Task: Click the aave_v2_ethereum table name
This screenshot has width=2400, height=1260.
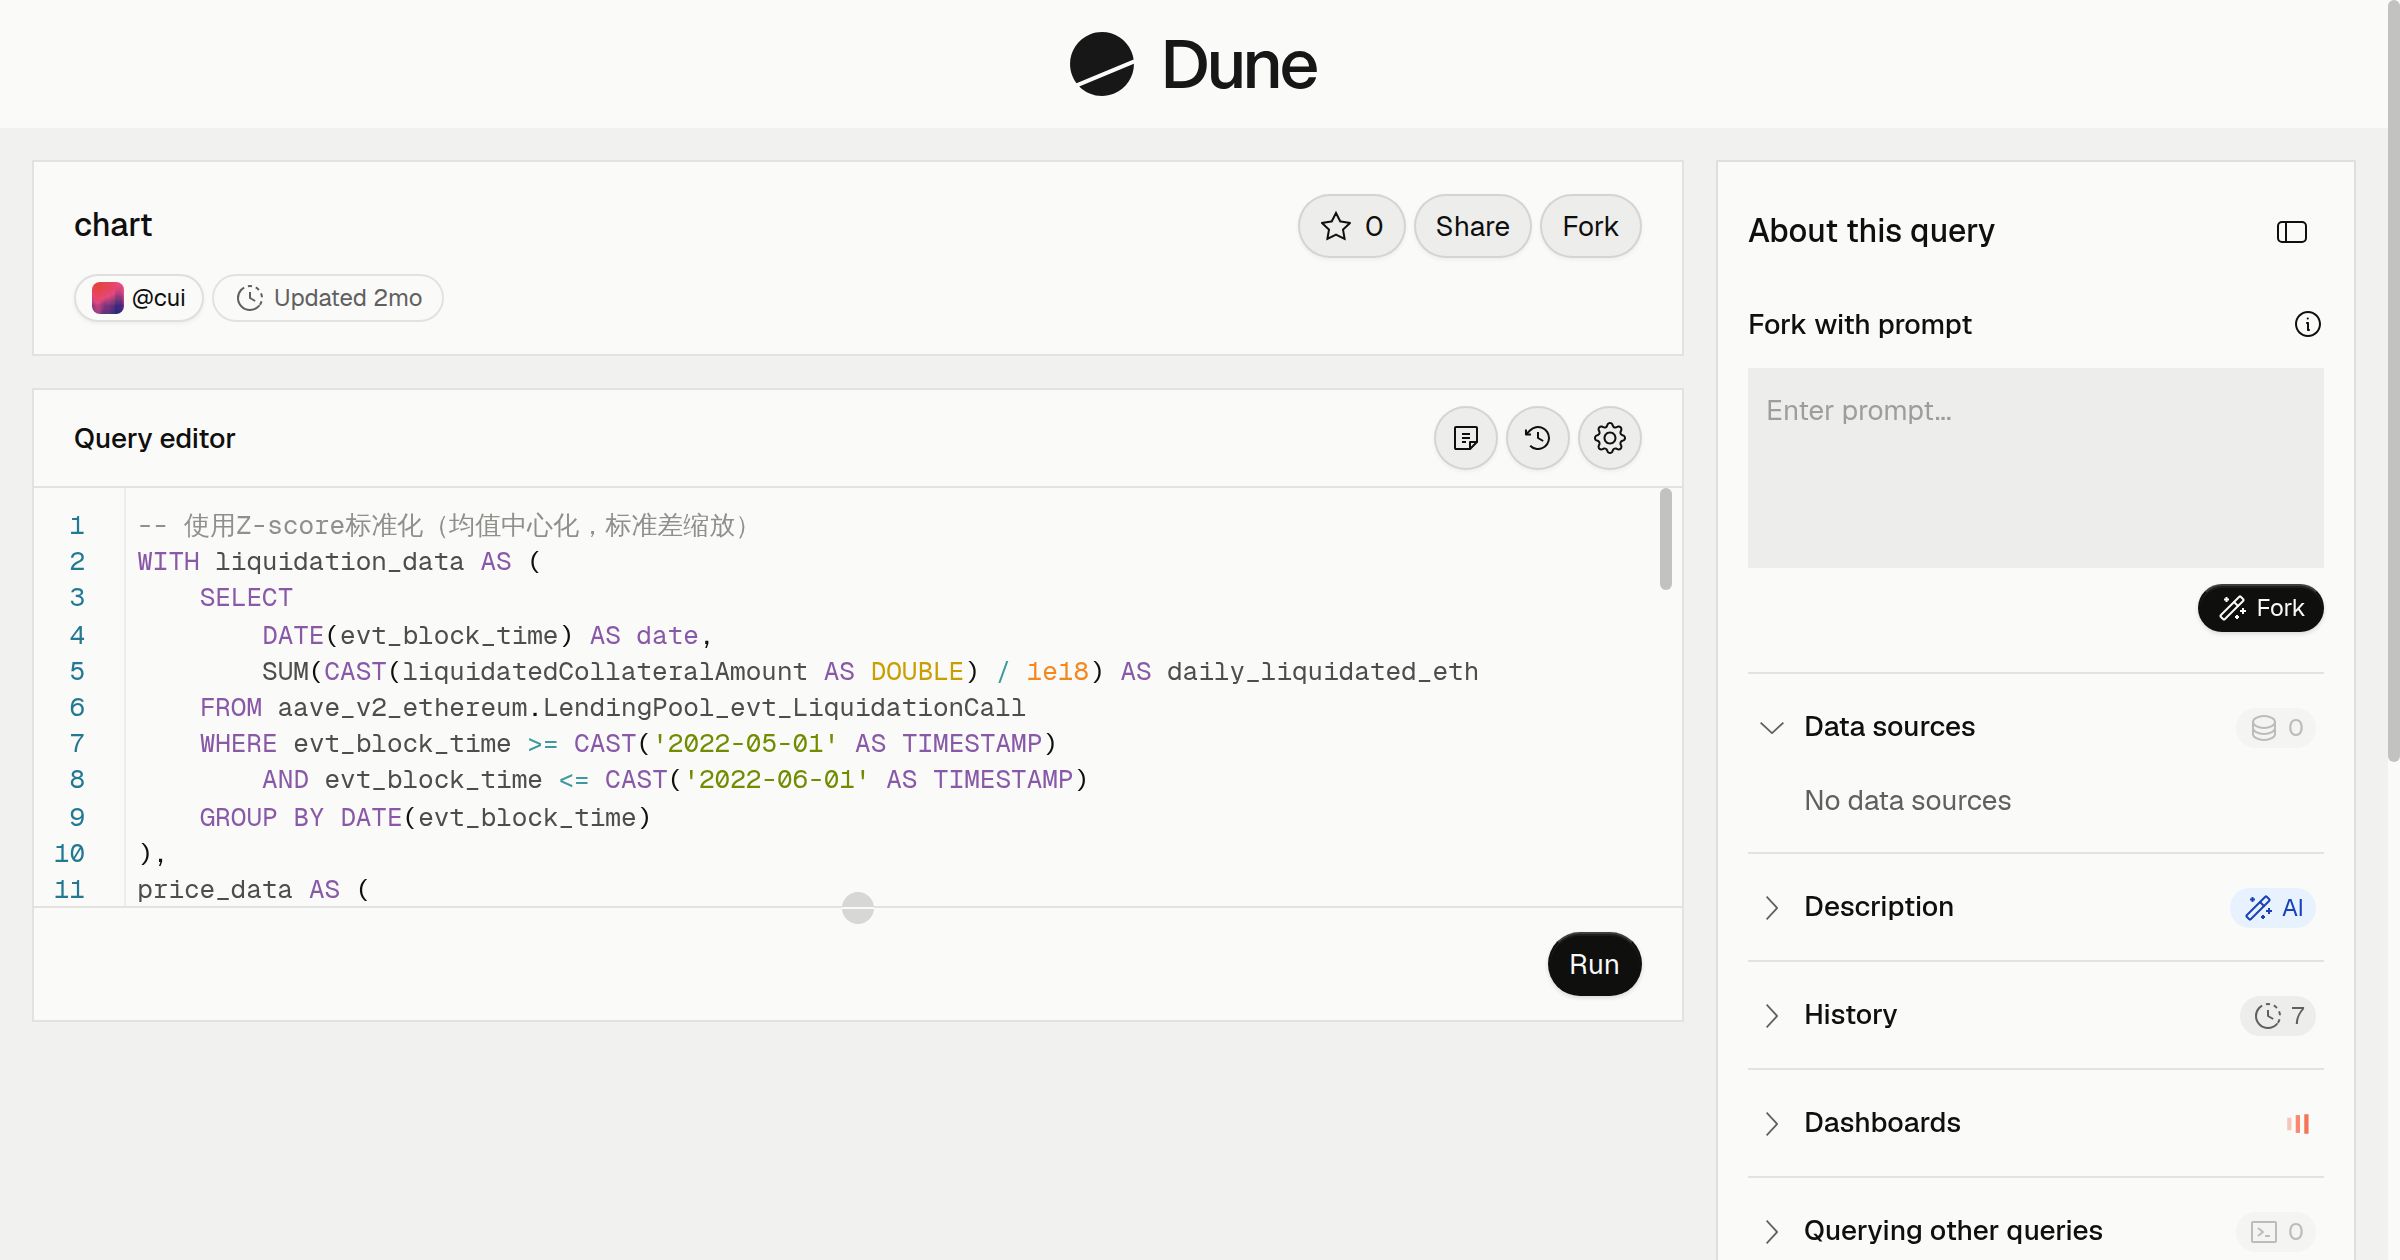Action: [651, 708]
